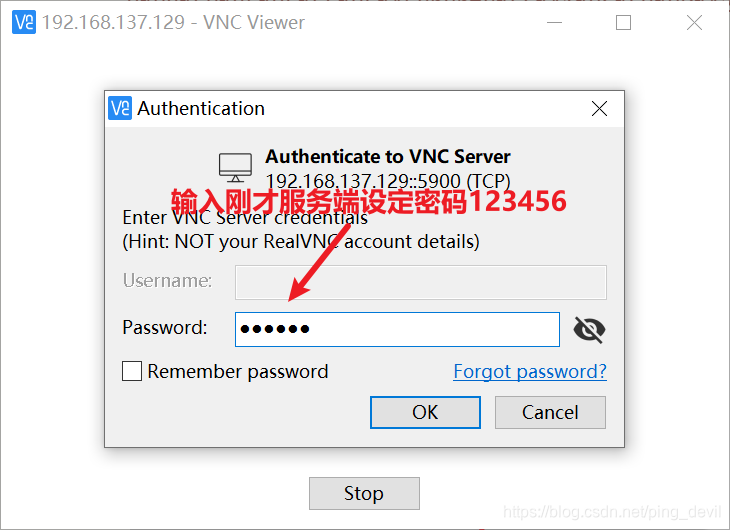Click the VNC logo beside Authentication title
Viewport: 730px width, 530px height.
[x=120, y=108]
